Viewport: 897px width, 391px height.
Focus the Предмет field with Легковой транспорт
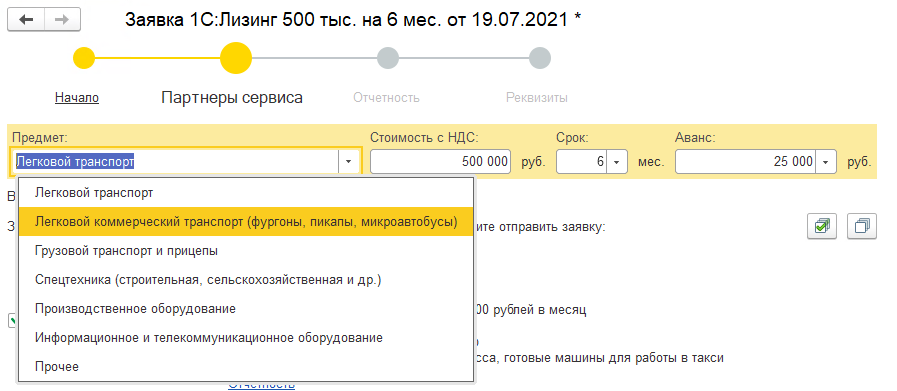click(175, 162)
